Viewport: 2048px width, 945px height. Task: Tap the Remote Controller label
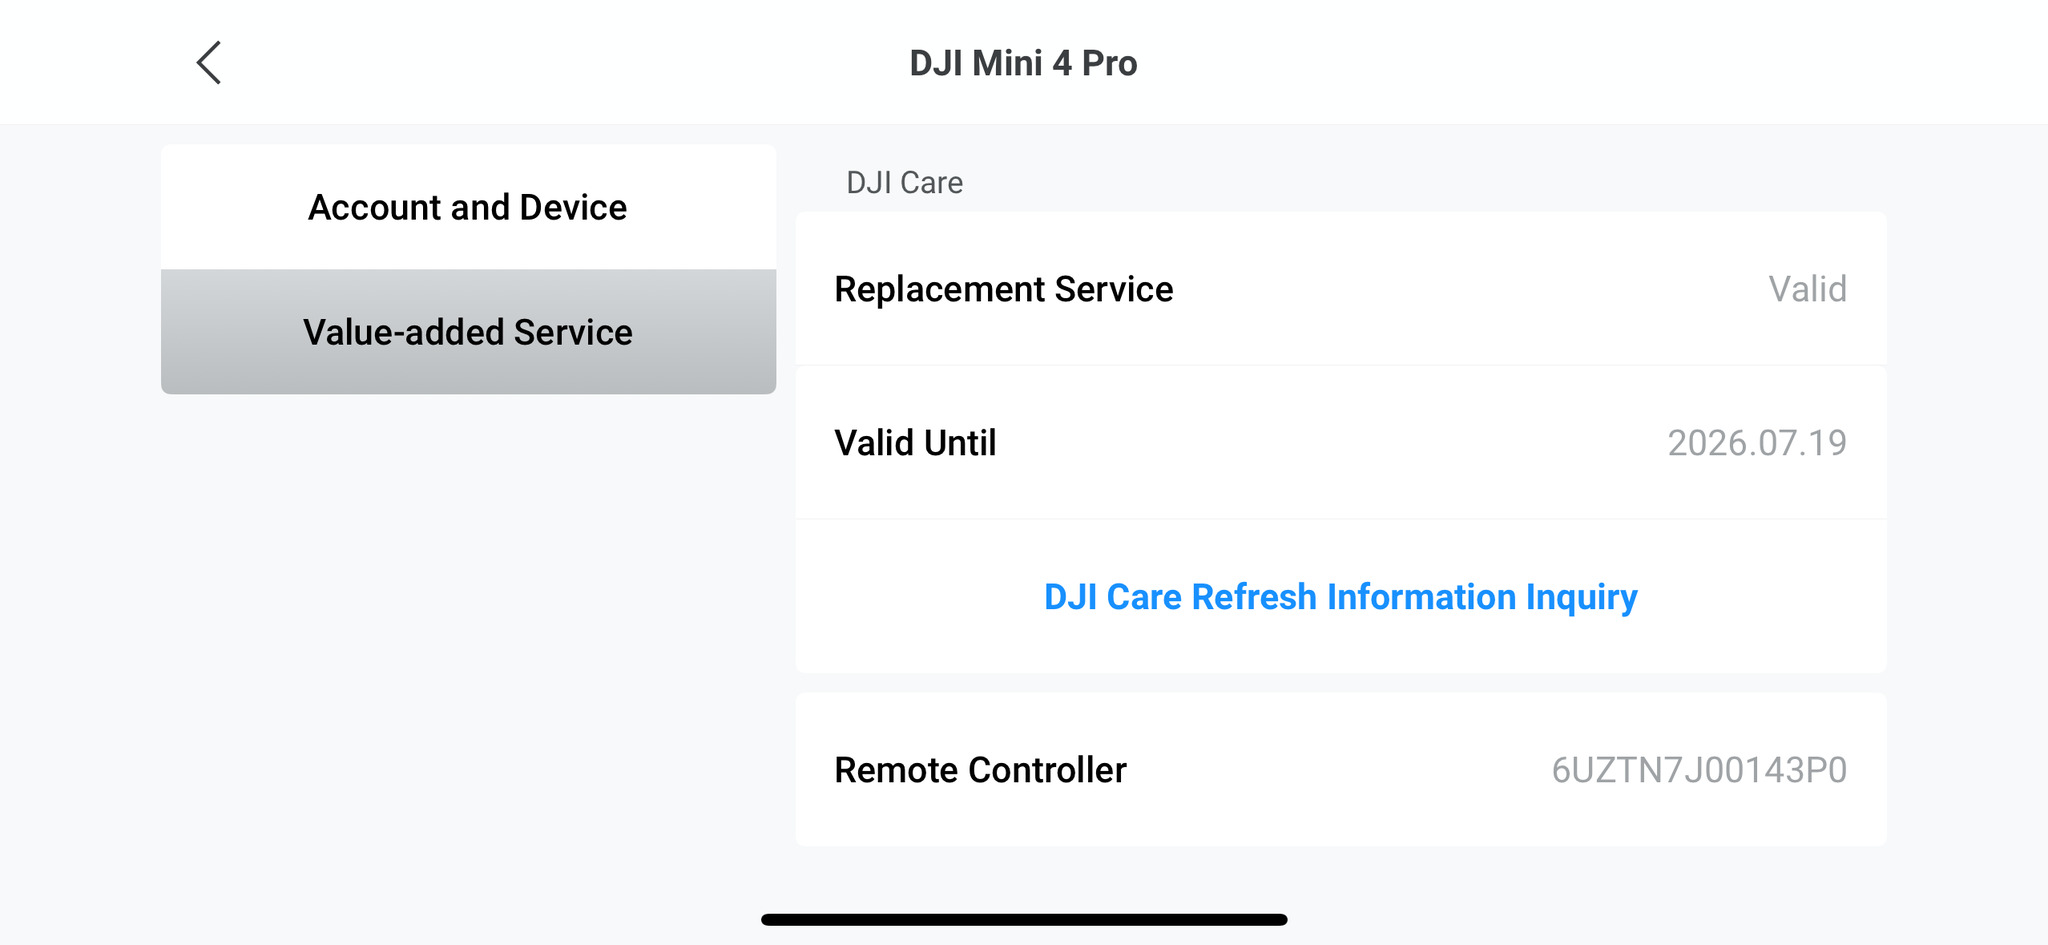point(980,770)
